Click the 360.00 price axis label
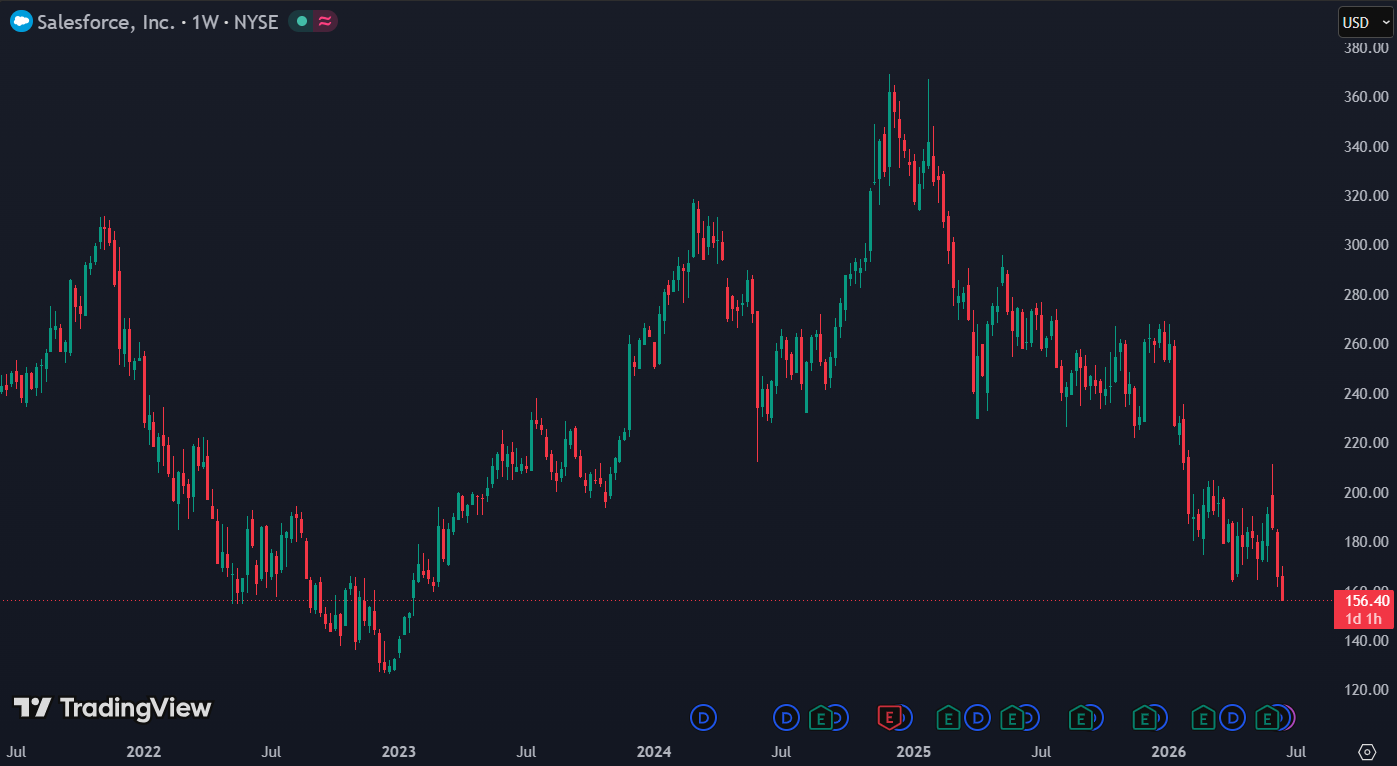 [1367, 97]
